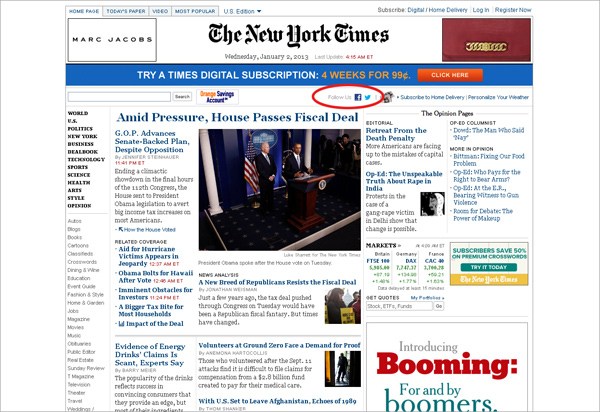Switch to the Today's Paper tab
The height and width of the screenshot is (412, 600).
tap(126, 11)
